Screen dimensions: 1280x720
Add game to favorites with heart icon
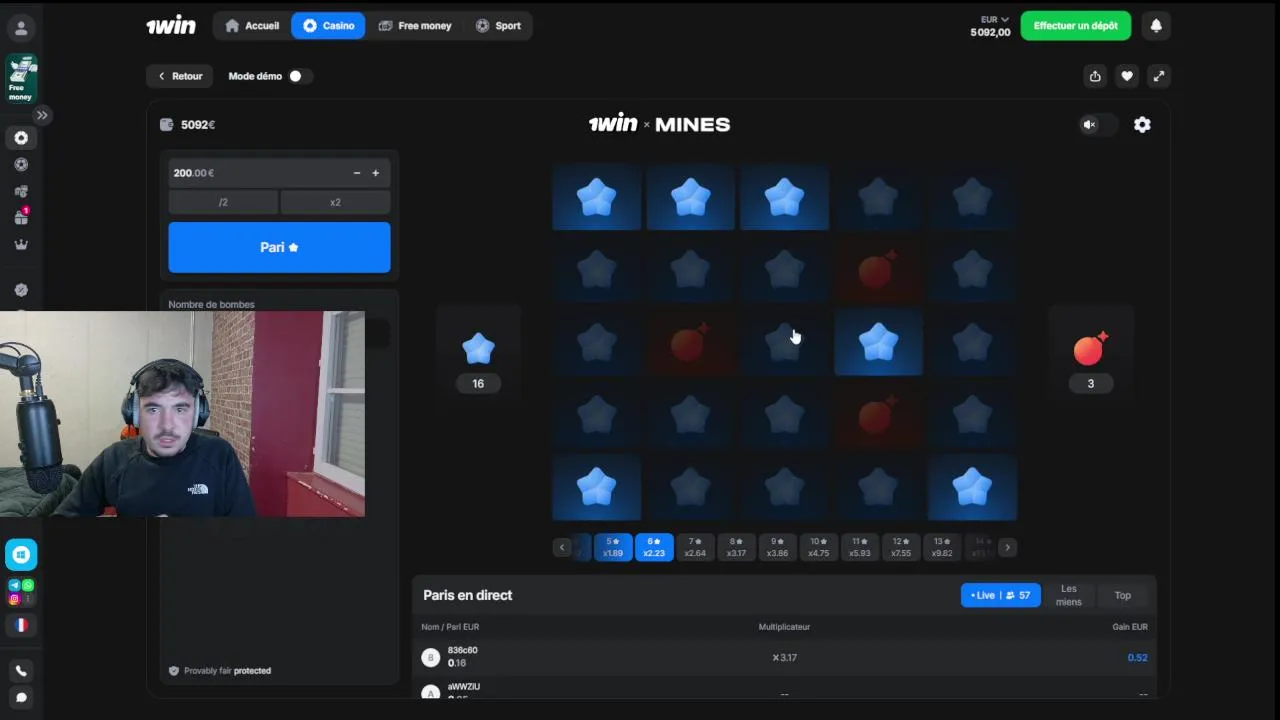tap(1127, 76)
